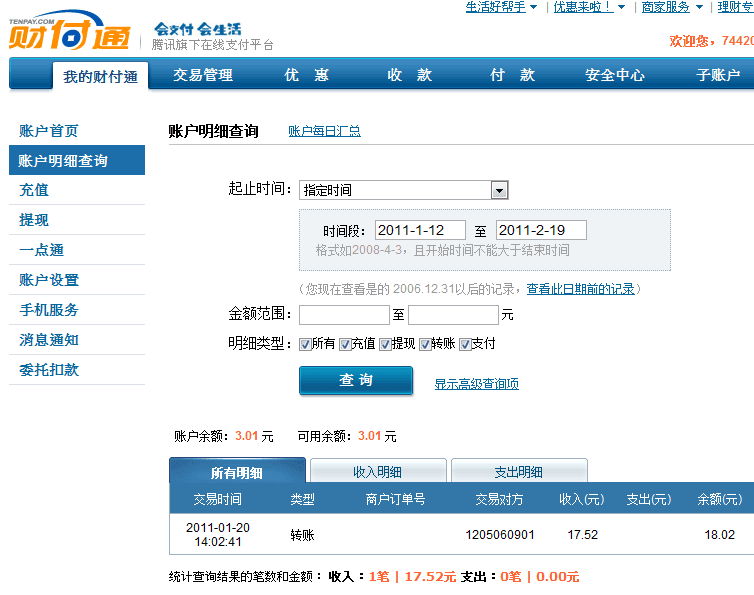The image size is (754, 595).
Task: Click the start date input field
Action: [x=420, y=231]
